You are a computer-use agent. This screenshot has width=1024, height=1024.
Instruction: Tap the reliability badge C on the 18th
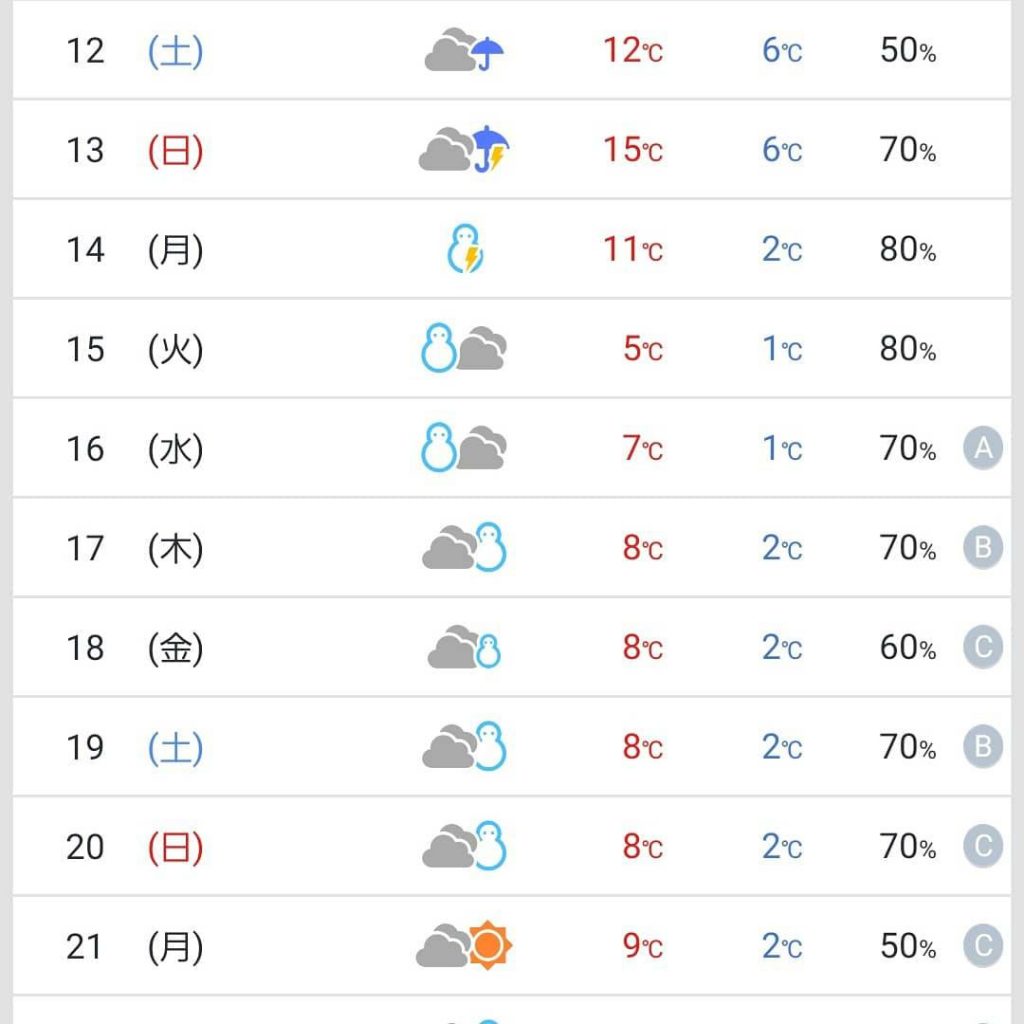(x=983, y=647)
